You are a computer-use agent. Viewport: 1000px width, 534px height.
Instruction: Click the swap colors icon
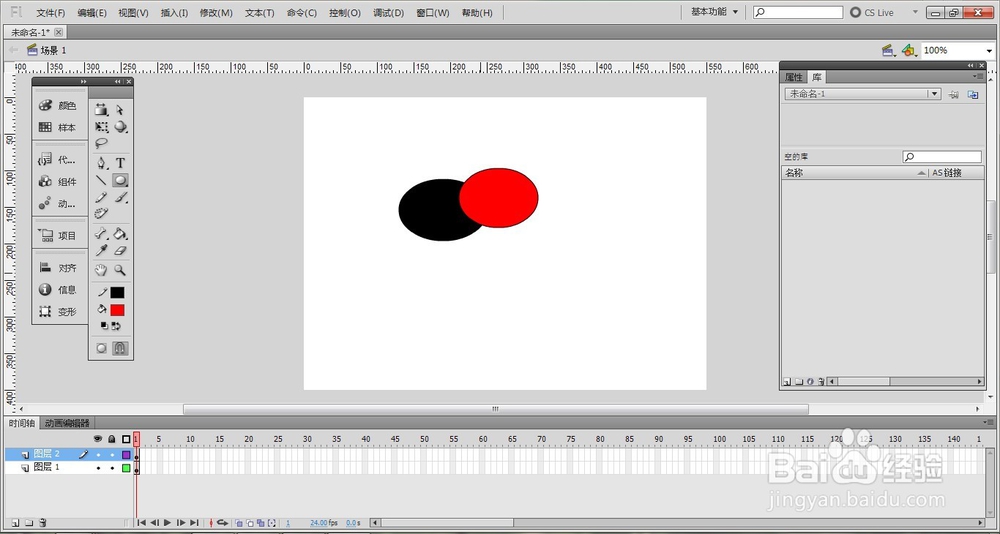116,326
